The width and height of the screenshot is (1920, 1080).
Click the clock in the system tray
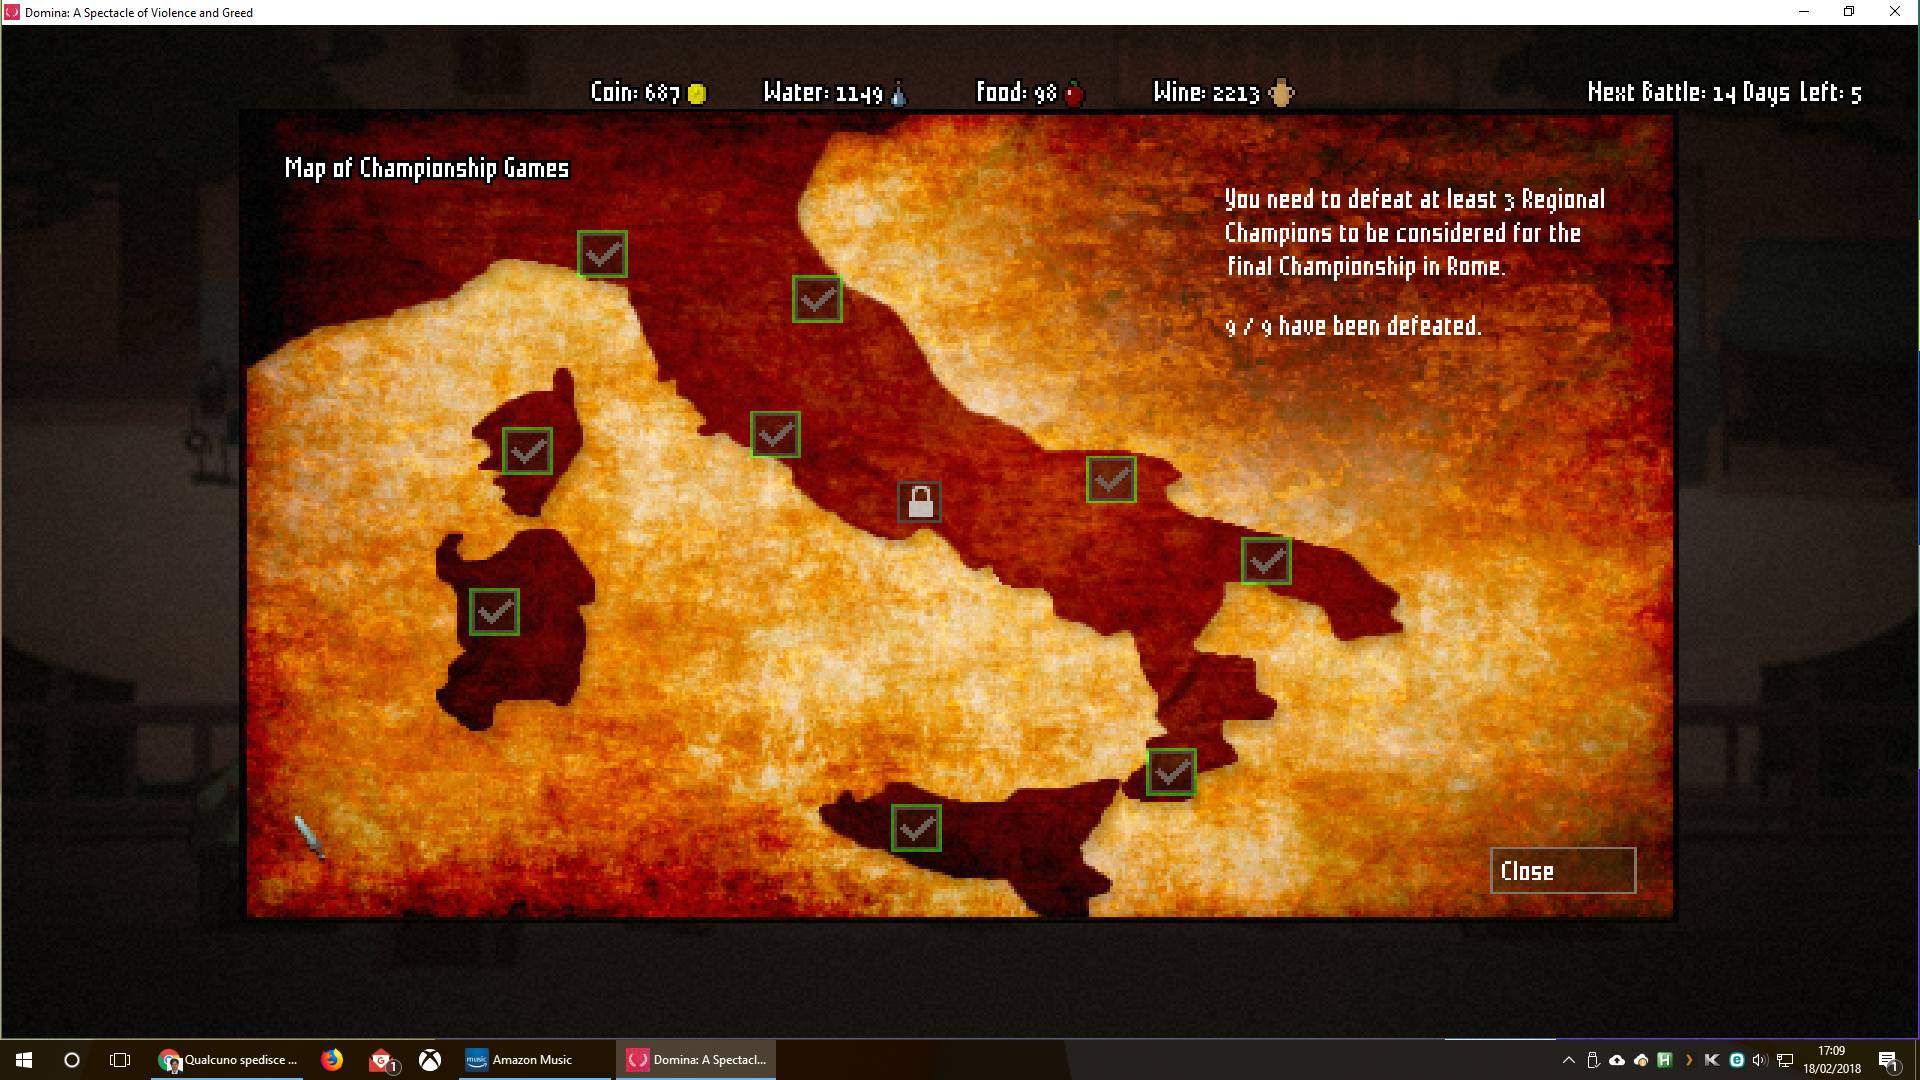point(1833,1060)
